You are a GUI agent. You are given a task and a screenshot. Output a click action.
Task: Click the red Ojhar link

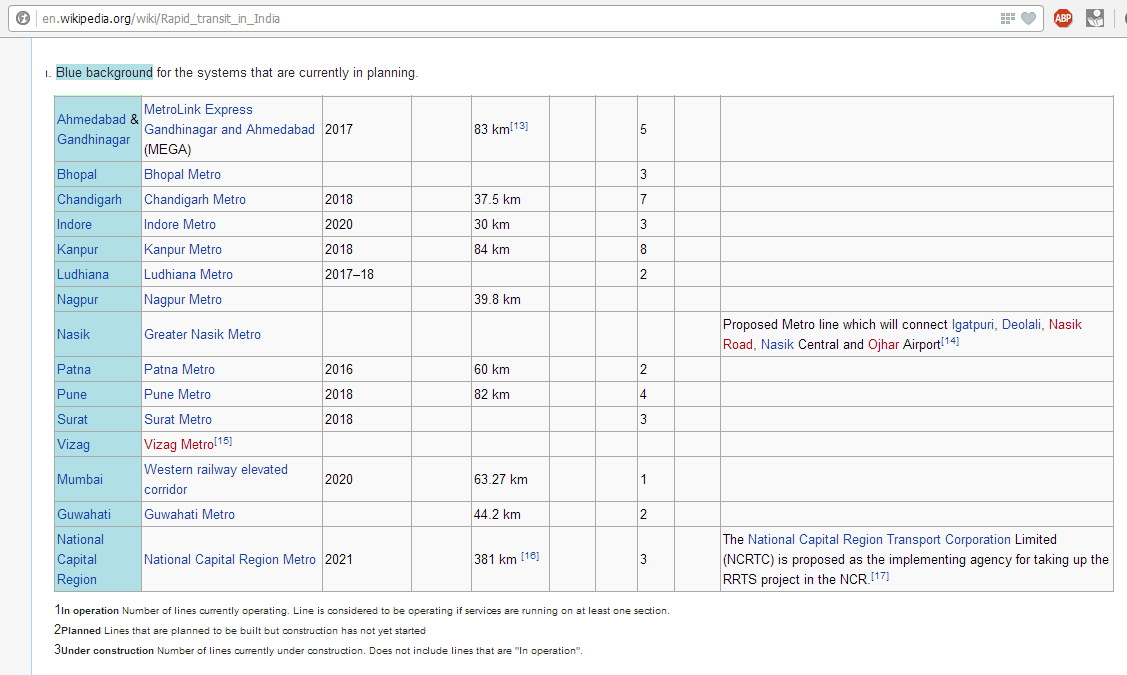pyautogui.click(x=883, y=344)
